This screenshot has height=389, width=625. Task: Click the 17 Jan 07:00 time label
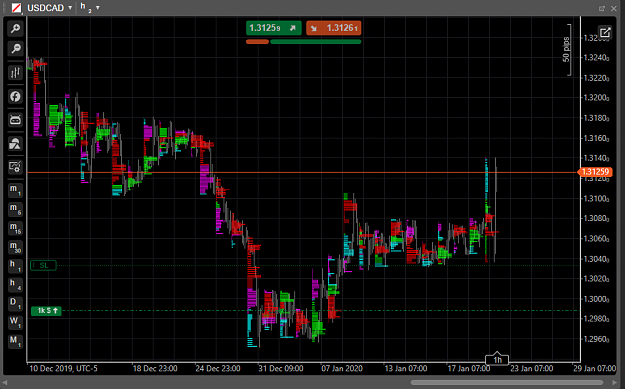(469, 368)
